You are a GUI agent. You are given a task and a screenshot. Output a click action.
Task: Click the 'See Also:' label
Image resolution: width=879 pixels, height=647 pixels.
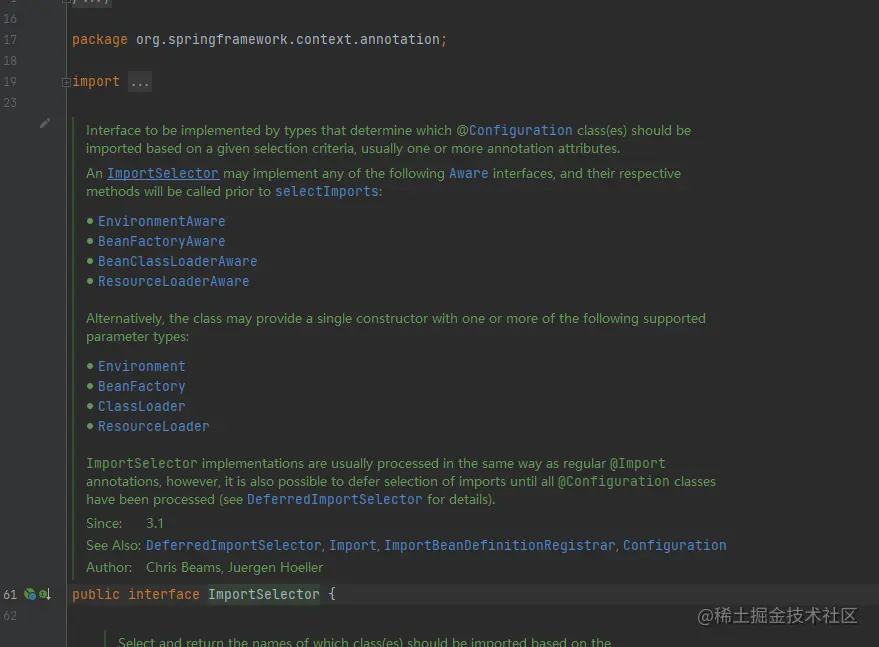tap(113, 545)
